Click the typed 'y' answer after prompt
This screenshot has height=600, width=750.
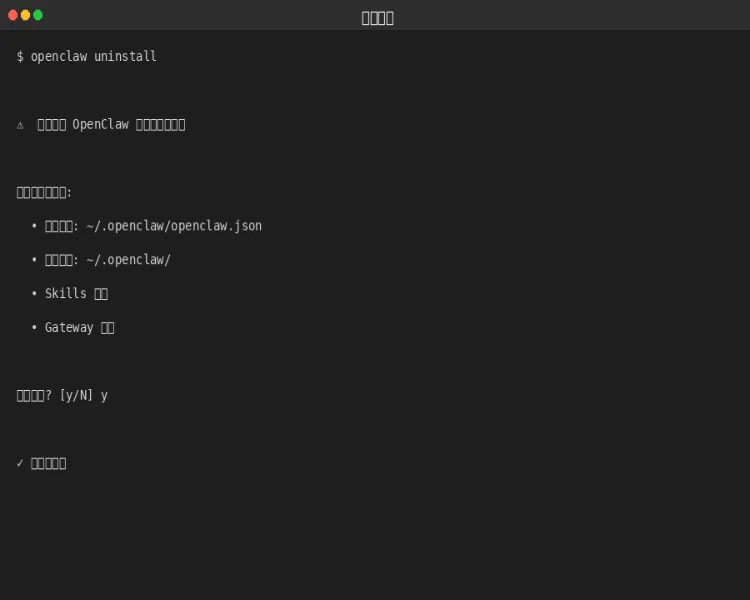click(104, 396)
